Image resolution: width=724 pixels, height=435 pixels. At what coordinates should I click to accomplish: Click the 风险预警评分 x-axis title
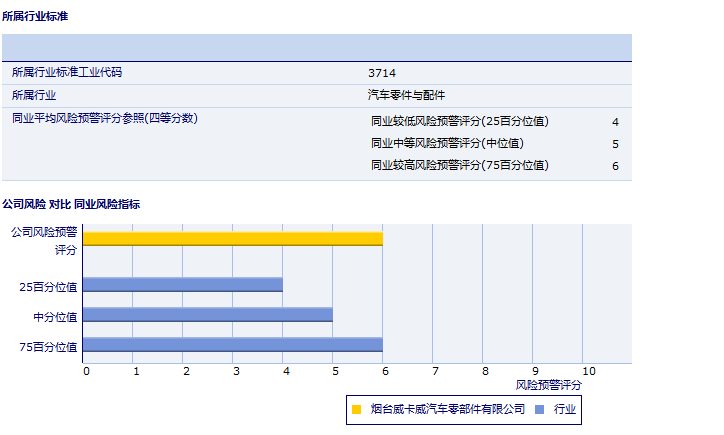(548, 385)
